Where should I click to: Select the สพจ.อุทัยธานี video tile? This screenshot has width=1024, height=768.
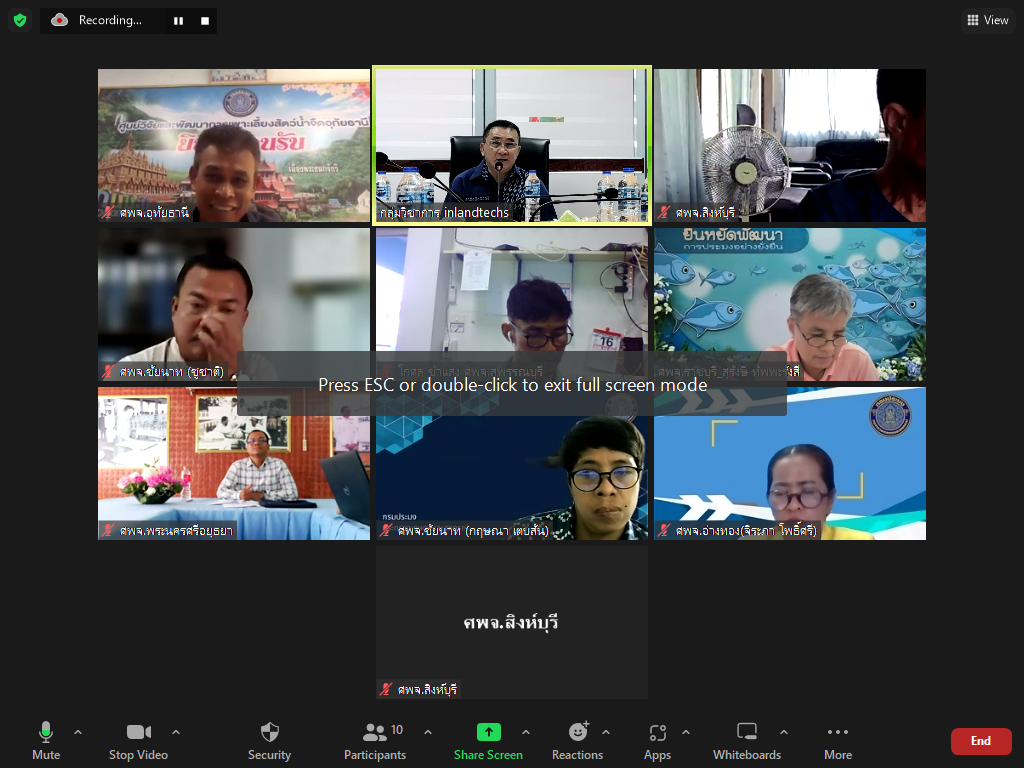tap(234, 146)
